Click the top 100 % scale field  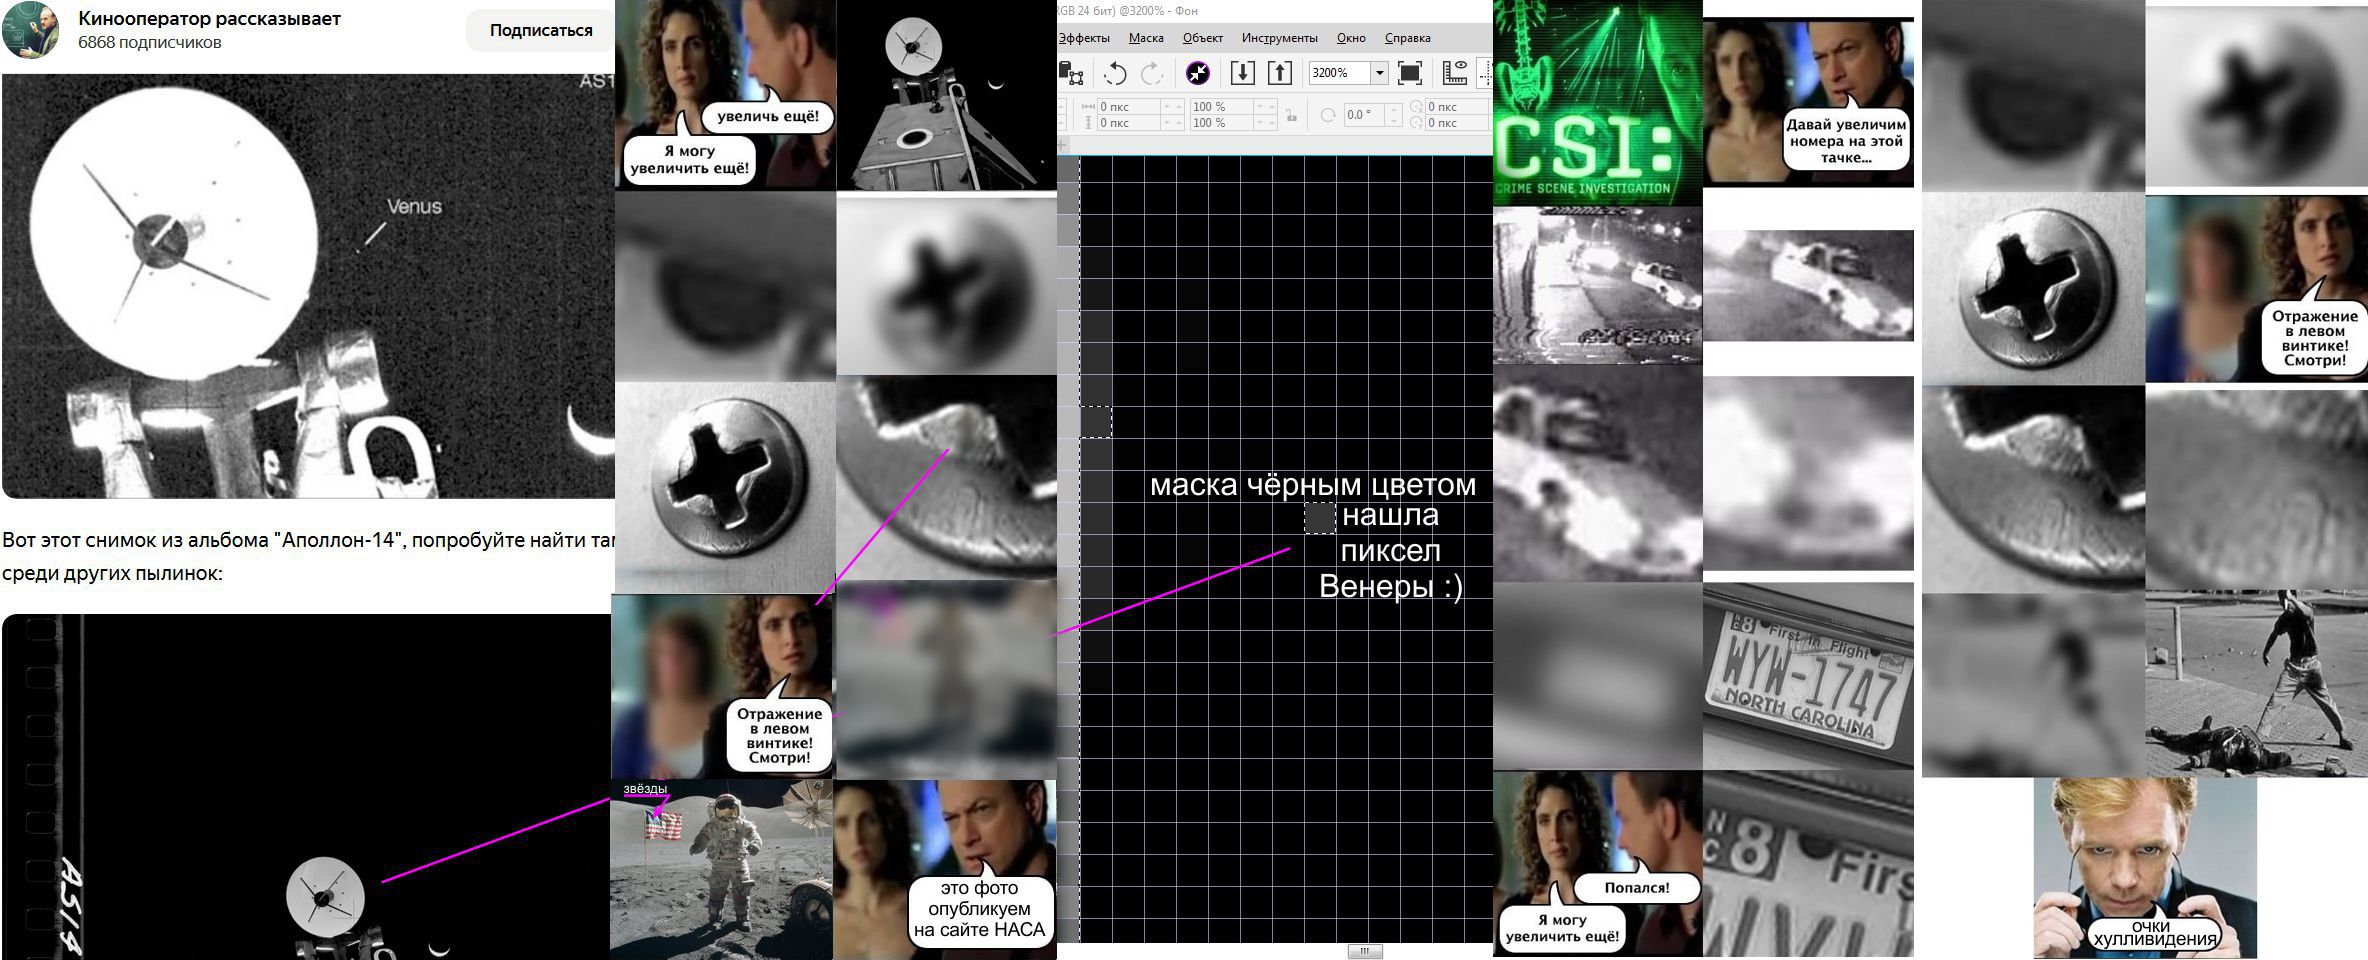pyautogui.click(x=1223, y=106)
